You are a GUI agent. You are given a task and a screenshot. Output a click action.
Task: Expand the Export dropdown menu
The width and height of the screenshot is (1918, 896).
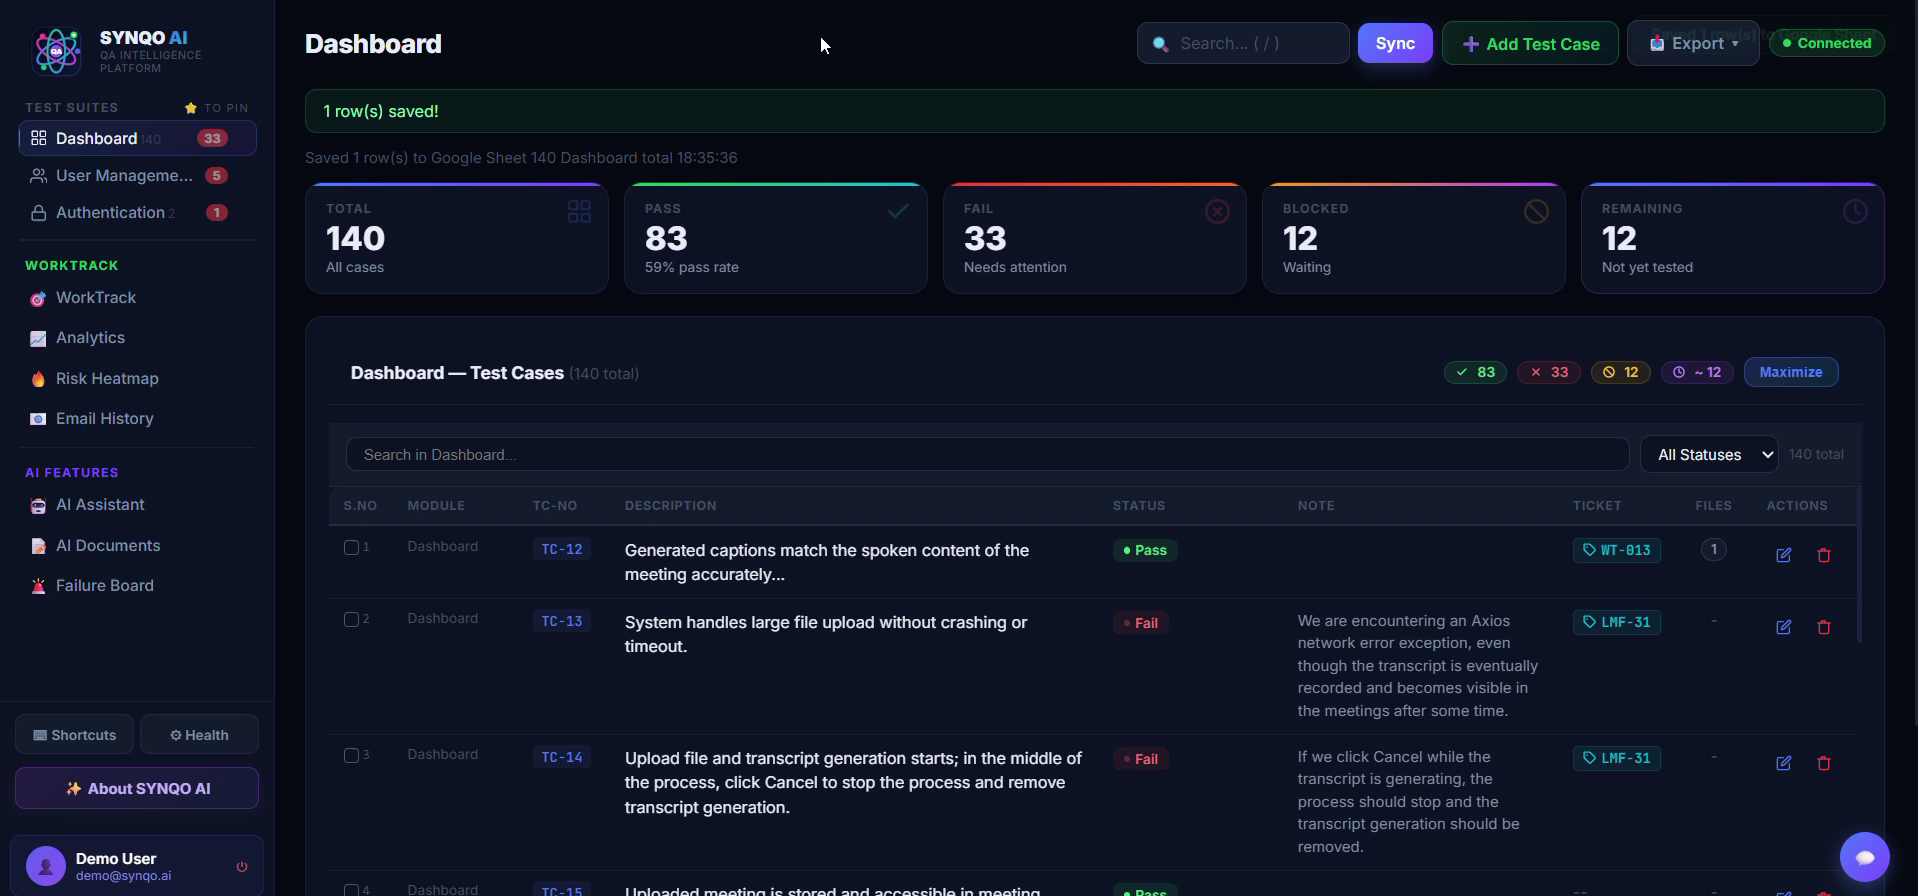click(1693, 43)
